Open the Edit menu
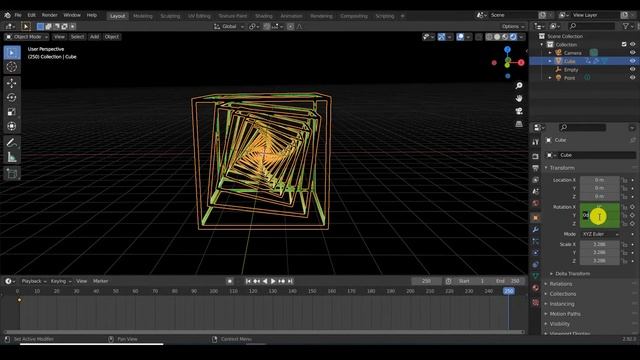This screenshot has height=360, width=640. point(31,15)
